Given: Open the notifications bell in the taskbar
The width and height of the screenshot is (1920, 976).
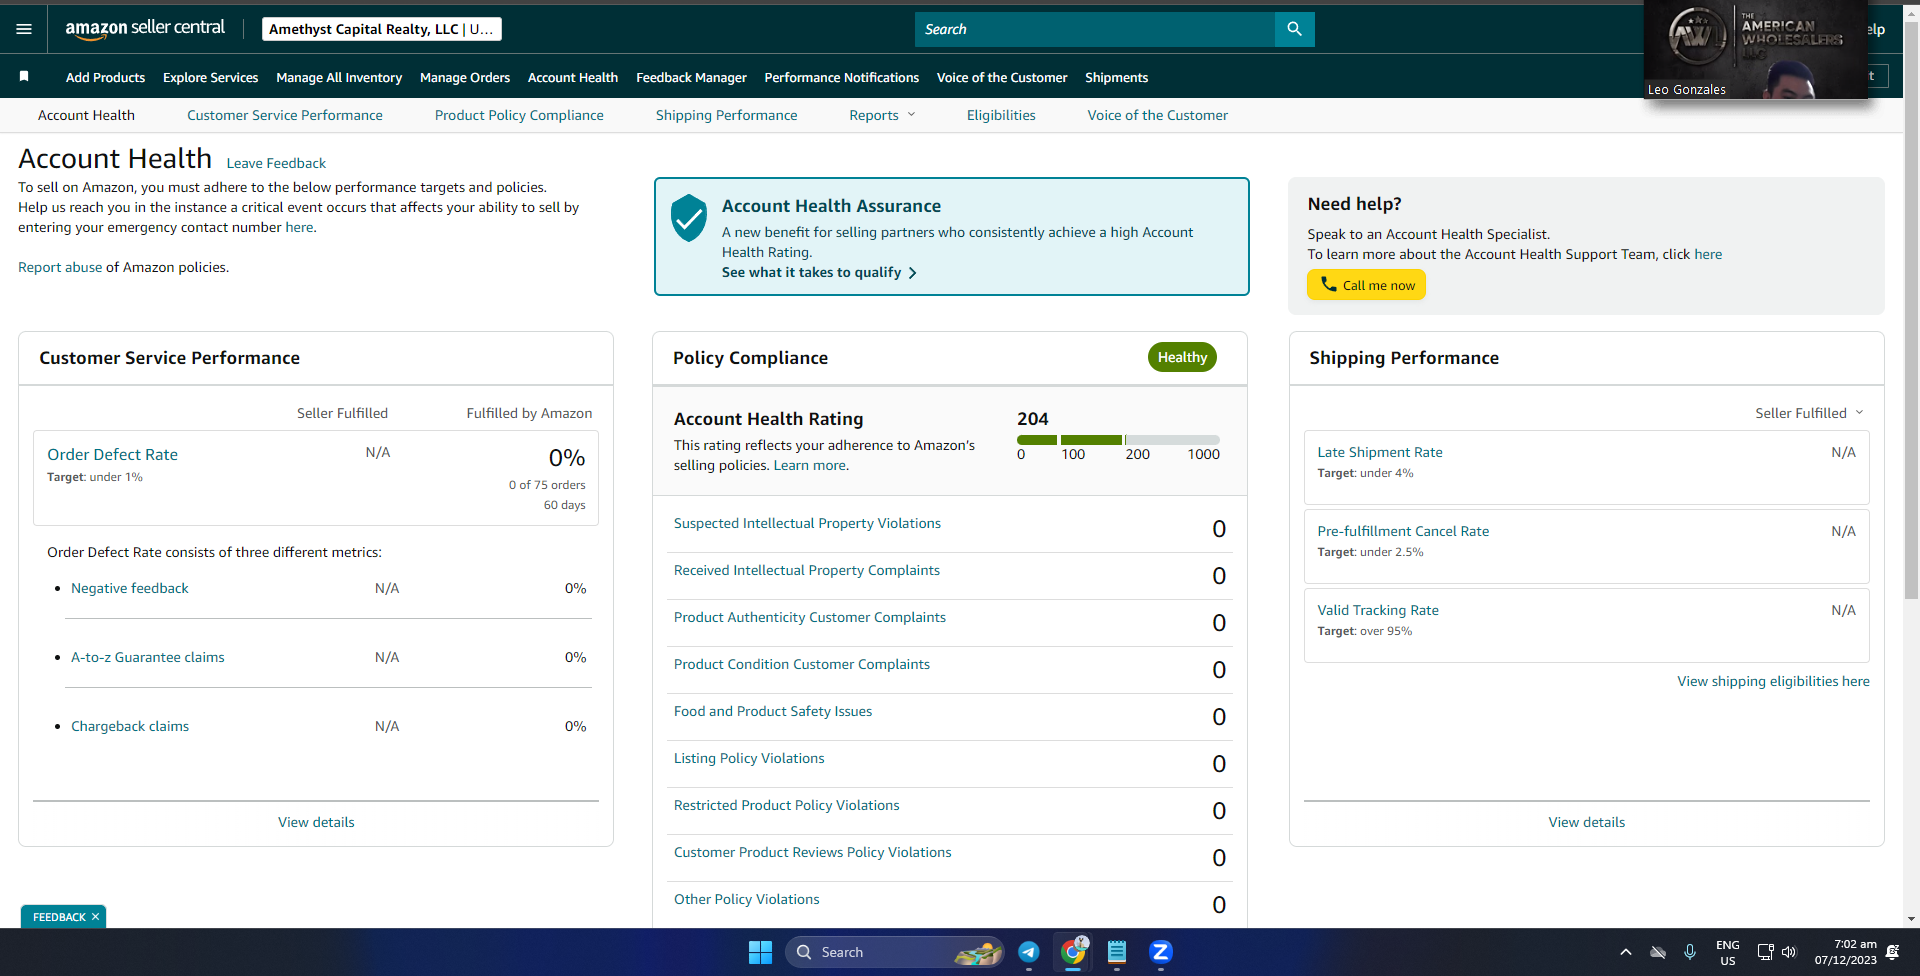Looking at the screenshot, I should [1892, 952].
